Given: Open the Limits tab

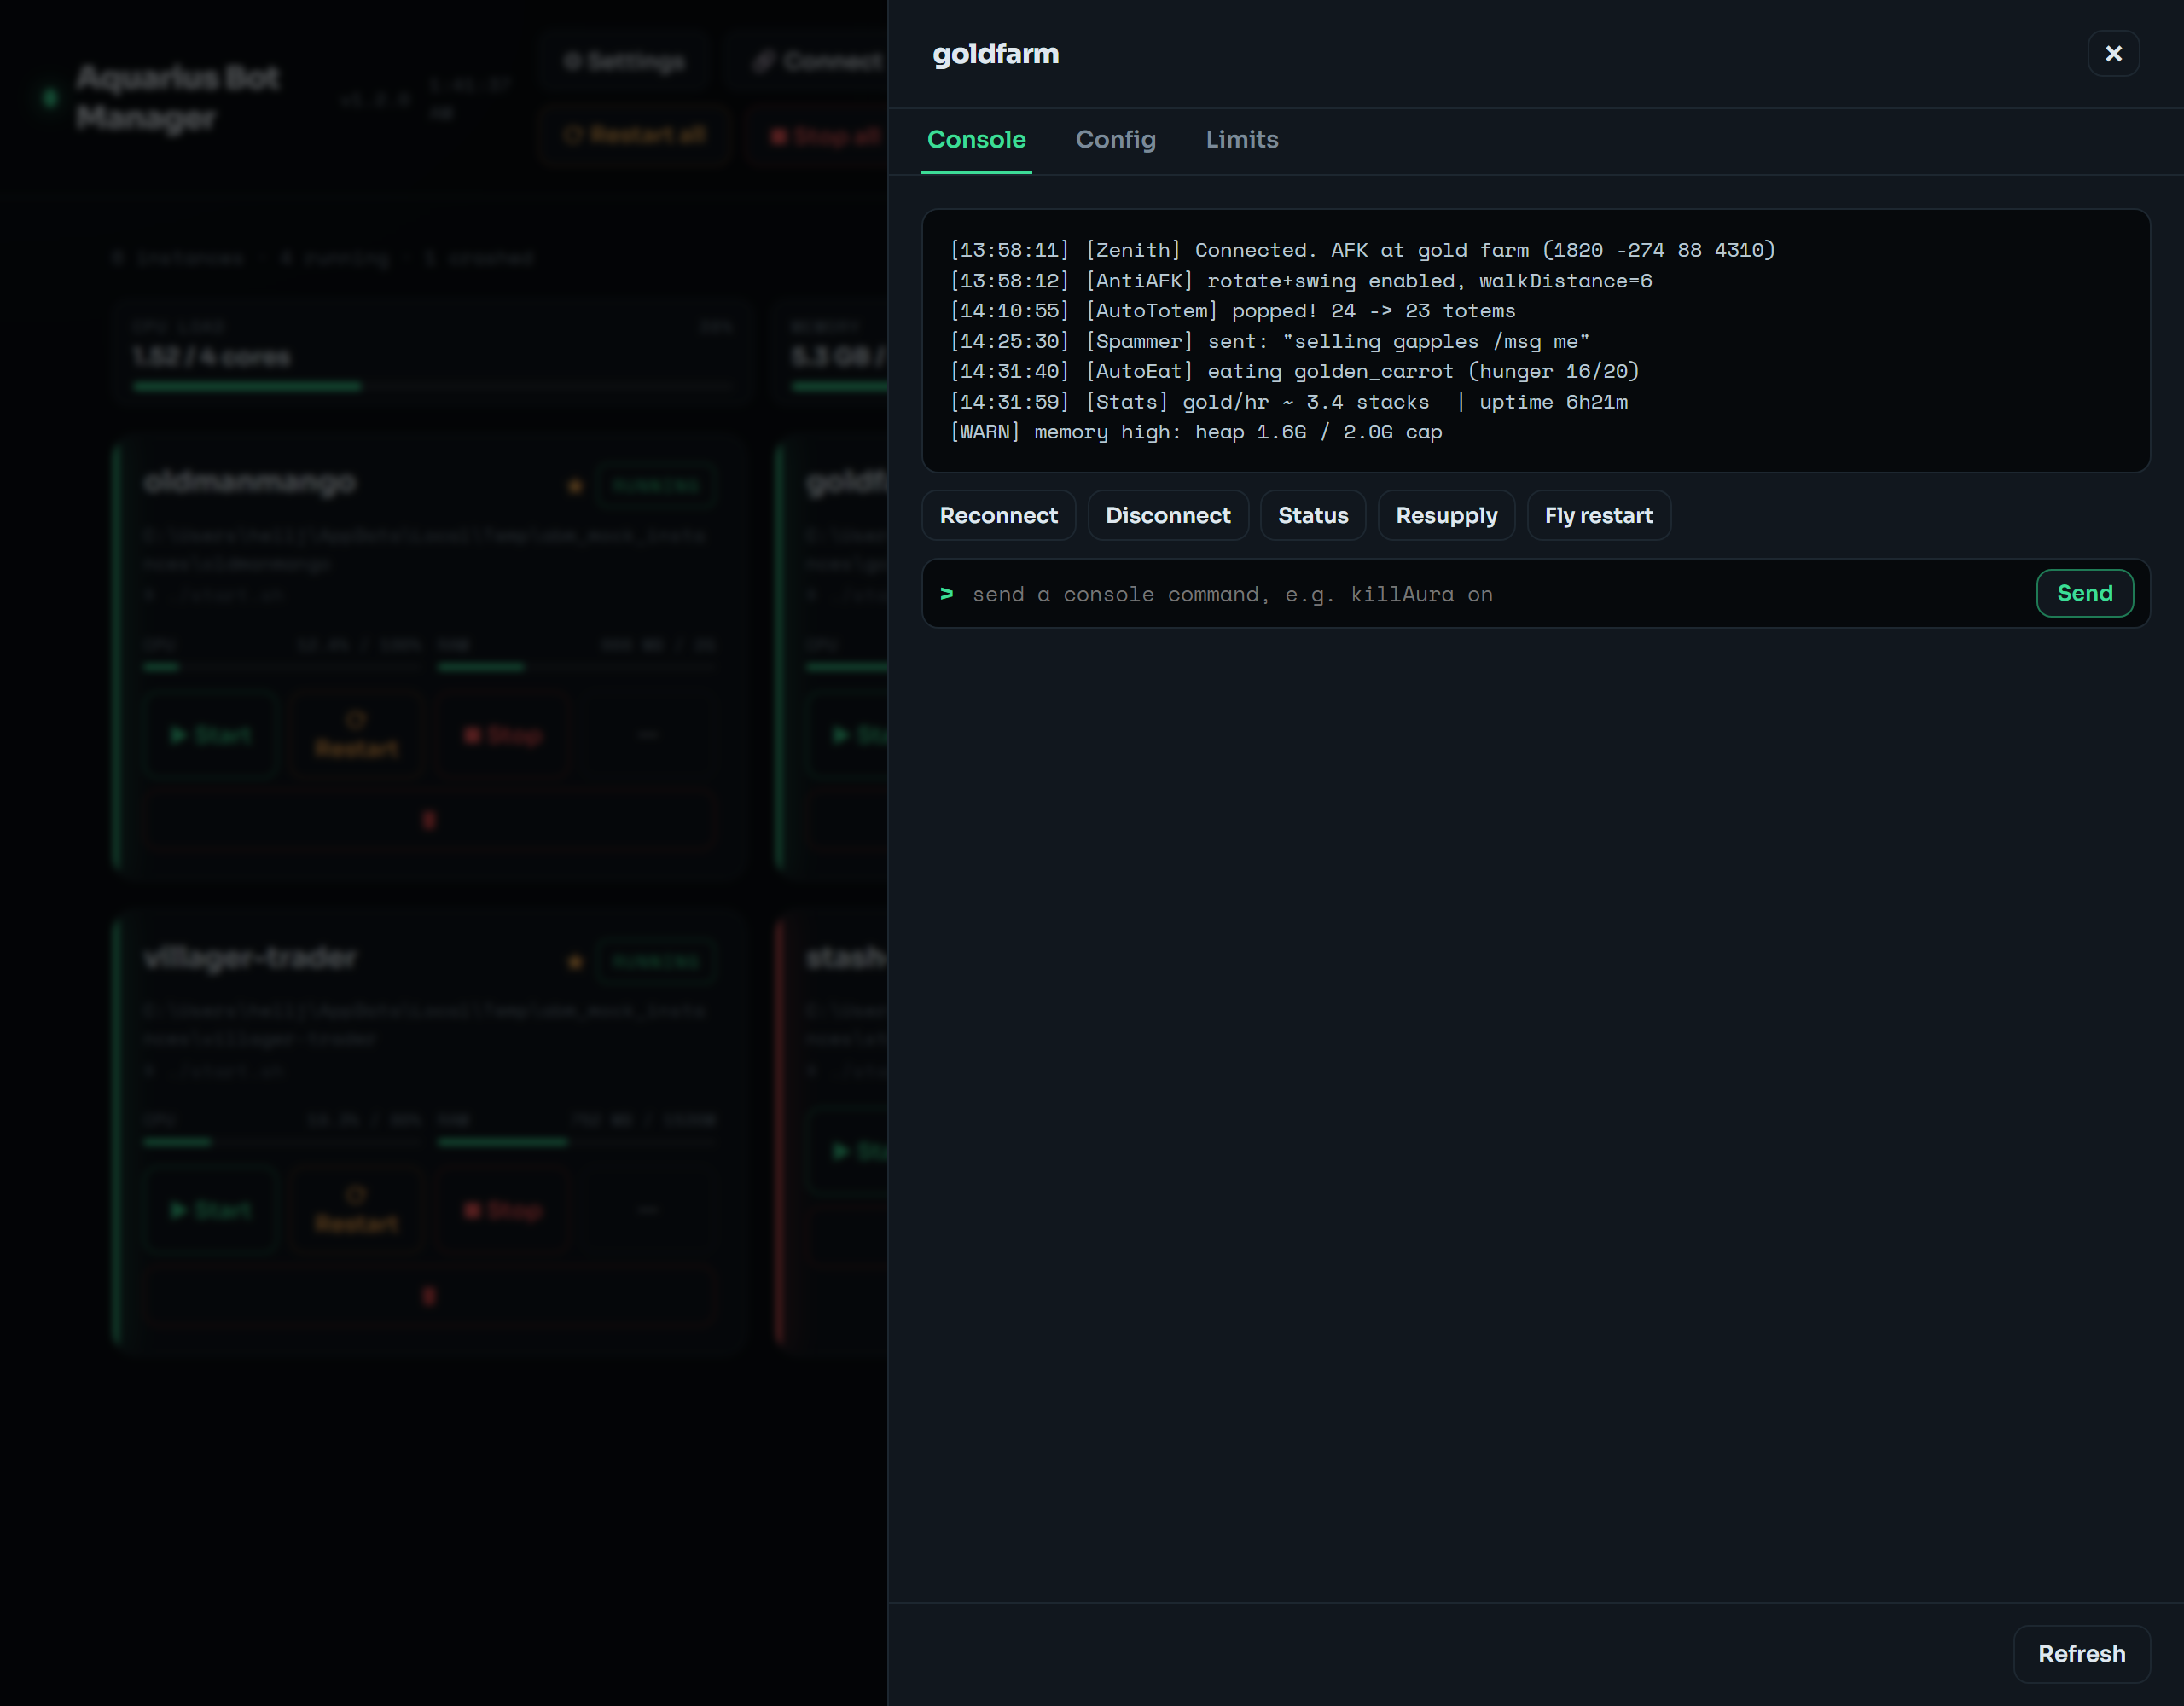Looking at the screenshot, I should pyautogui.click(x=1241, y=140).
